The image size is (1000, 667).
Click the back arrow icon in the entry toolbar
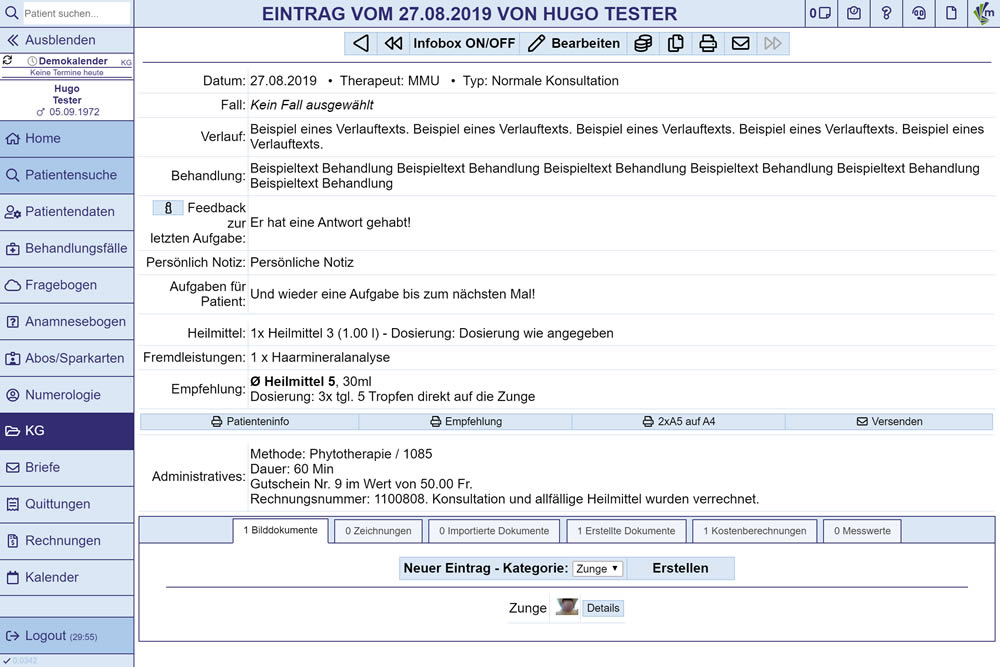coord(361,43)
